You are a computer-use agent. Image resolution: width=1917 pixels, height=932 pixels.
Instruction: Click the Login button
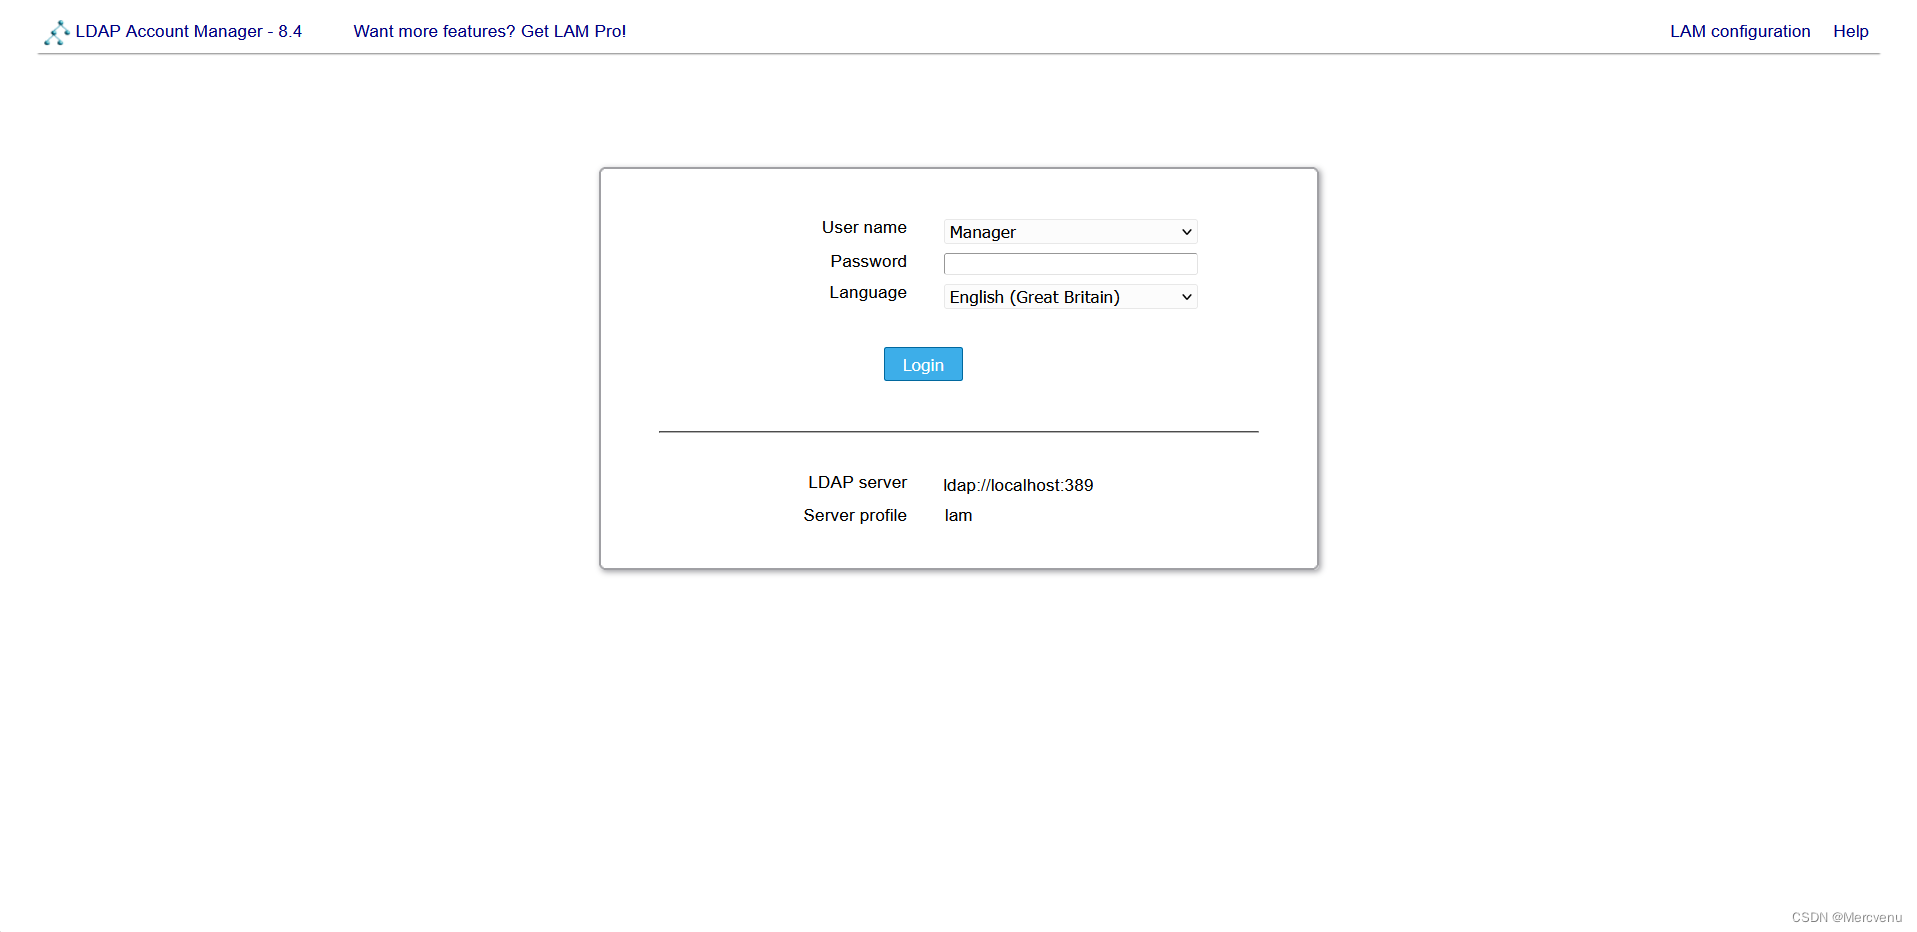[x=923, y=364]
